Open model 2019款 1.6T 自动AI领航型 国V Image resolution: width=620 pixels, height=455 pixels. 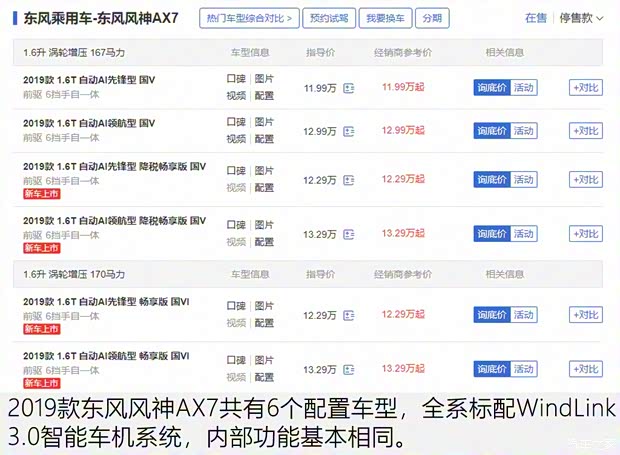(89, 123)
